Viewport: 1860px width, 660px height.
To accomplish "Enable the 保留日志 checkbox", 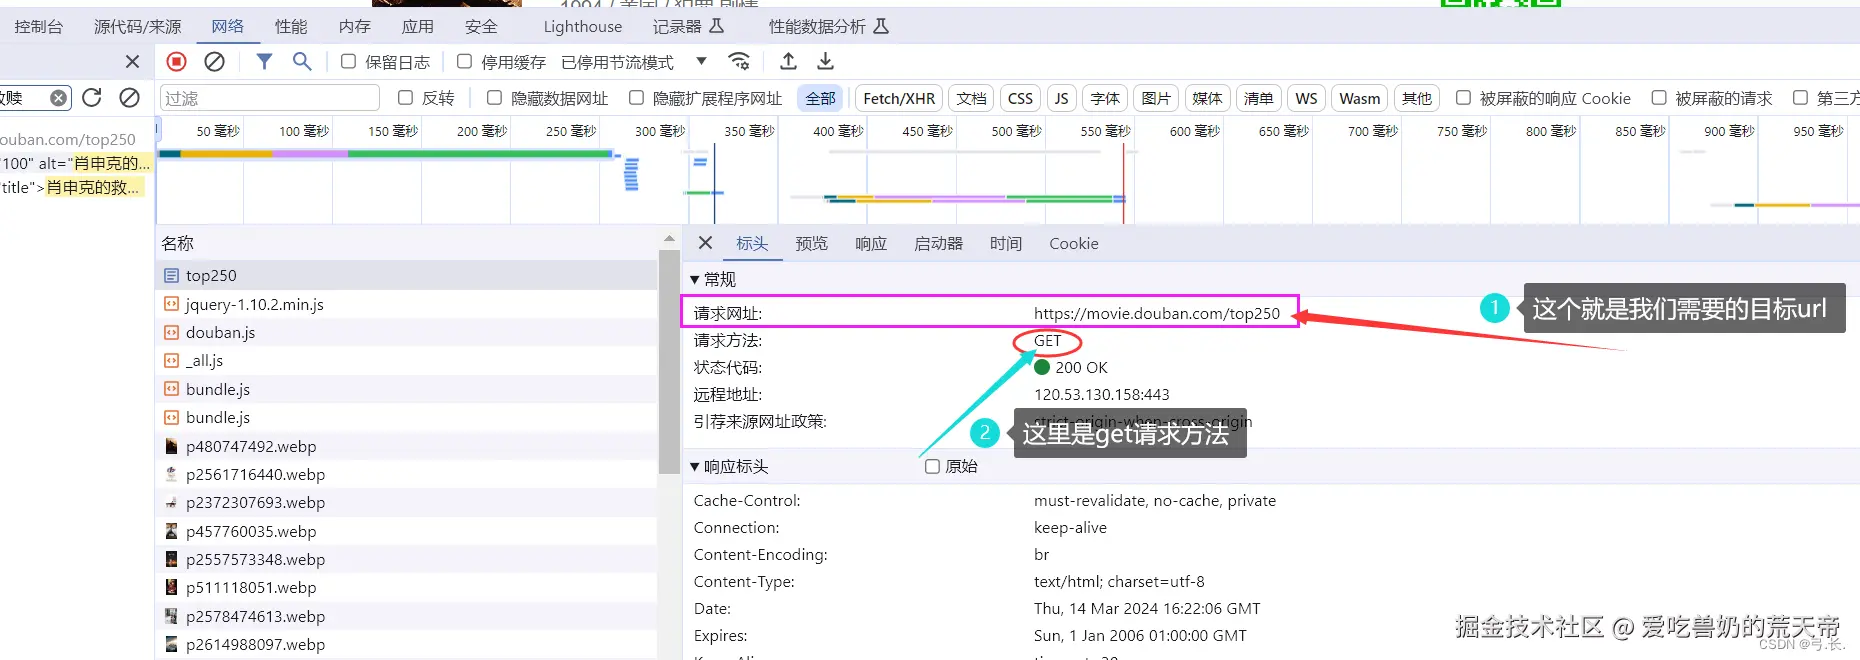I will click(348, 62).
